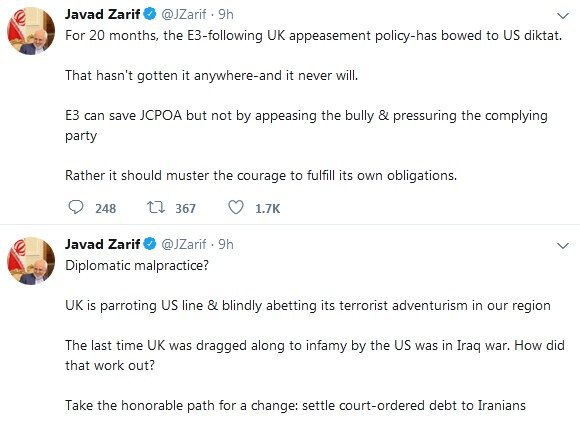The image size is (580, 425).
Task: Expand options chevron on second tweet
Action: click(563, 246)
